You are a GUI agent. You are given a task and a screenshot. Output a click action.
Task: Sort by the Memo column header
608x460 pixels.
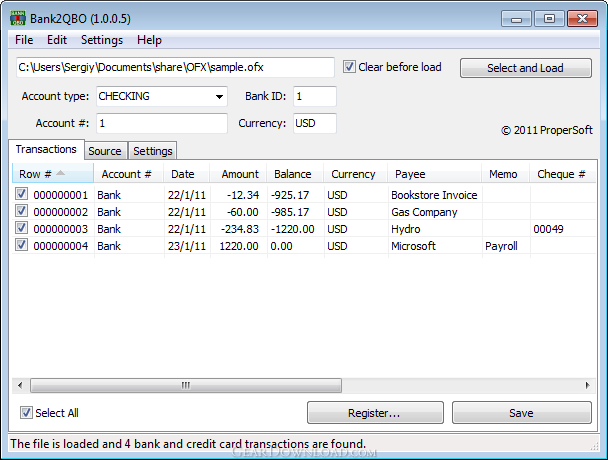505,174
